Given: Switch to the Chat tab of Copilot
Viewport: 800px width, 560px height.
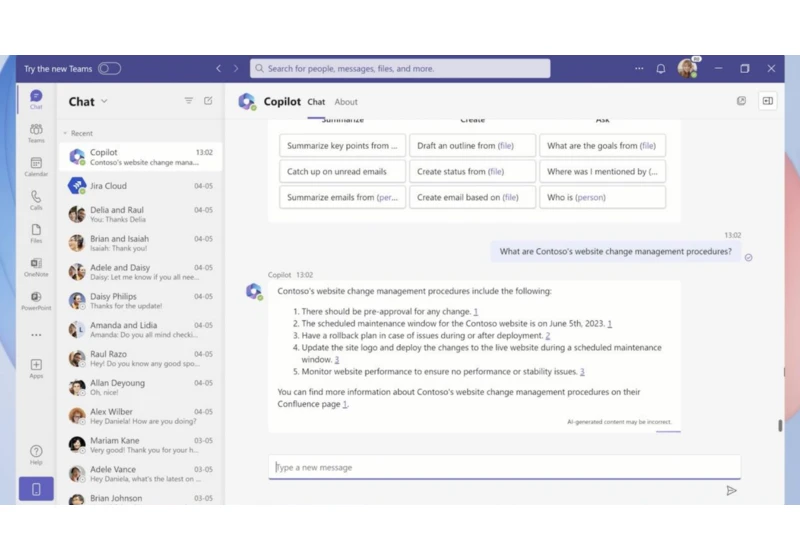Looking at the screenshot, I should (x=316, y=102).
